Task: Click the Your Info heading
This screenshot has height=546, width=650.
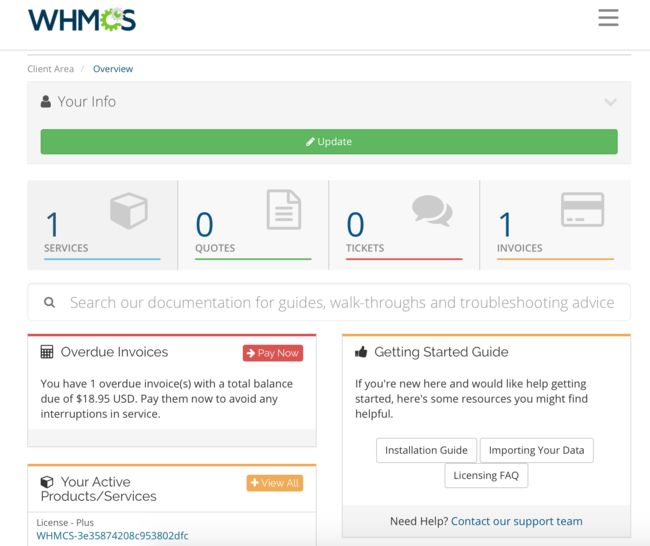Action: tap(87, 102)
